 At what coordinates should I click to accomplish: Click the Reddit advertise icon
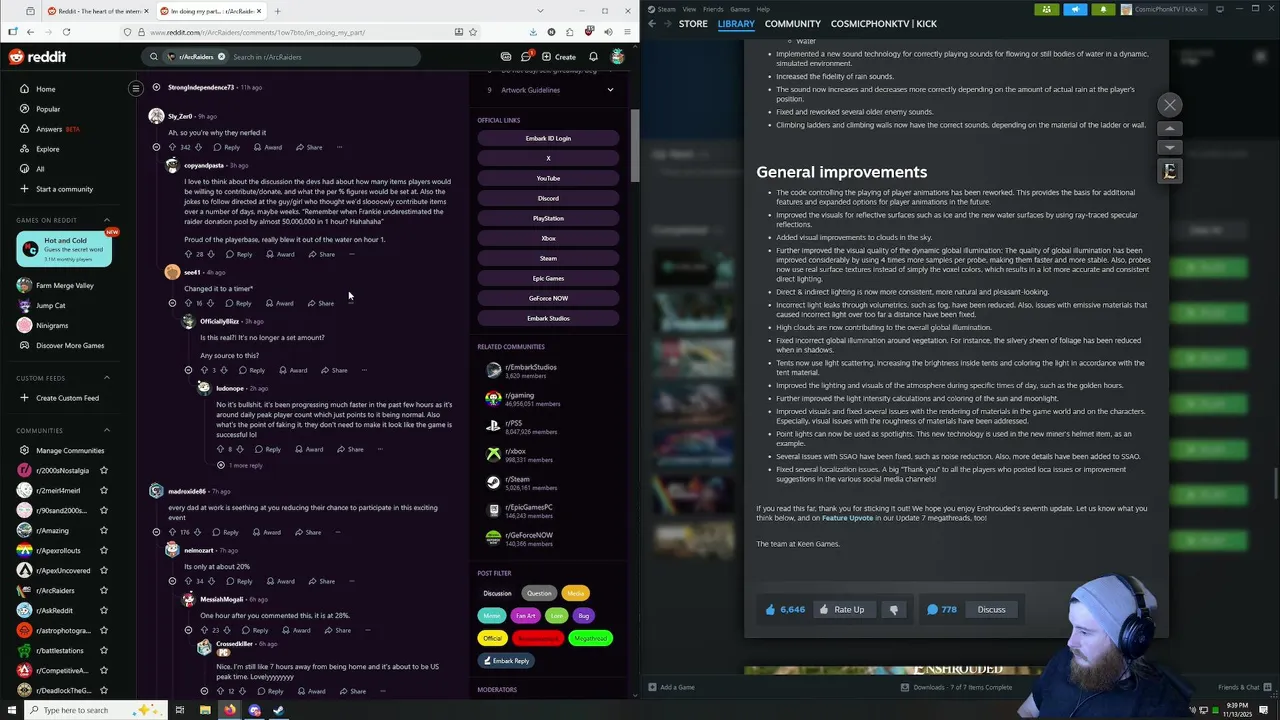coord(506,57)
